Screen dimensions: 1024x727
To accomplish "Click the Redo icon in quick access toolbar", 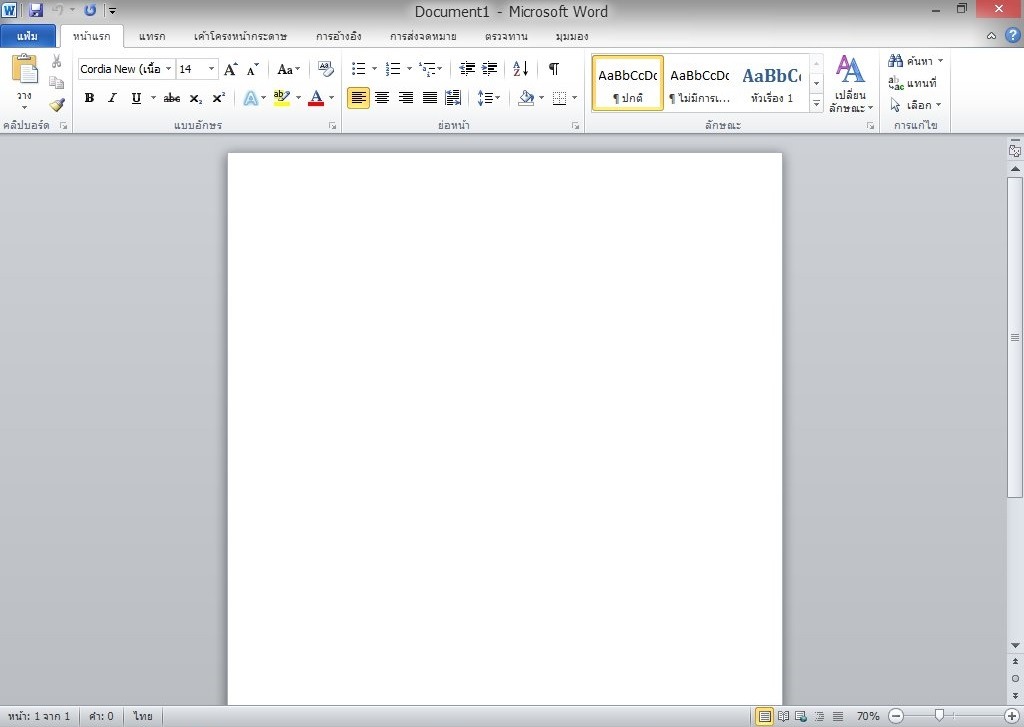I will [90, 10].
